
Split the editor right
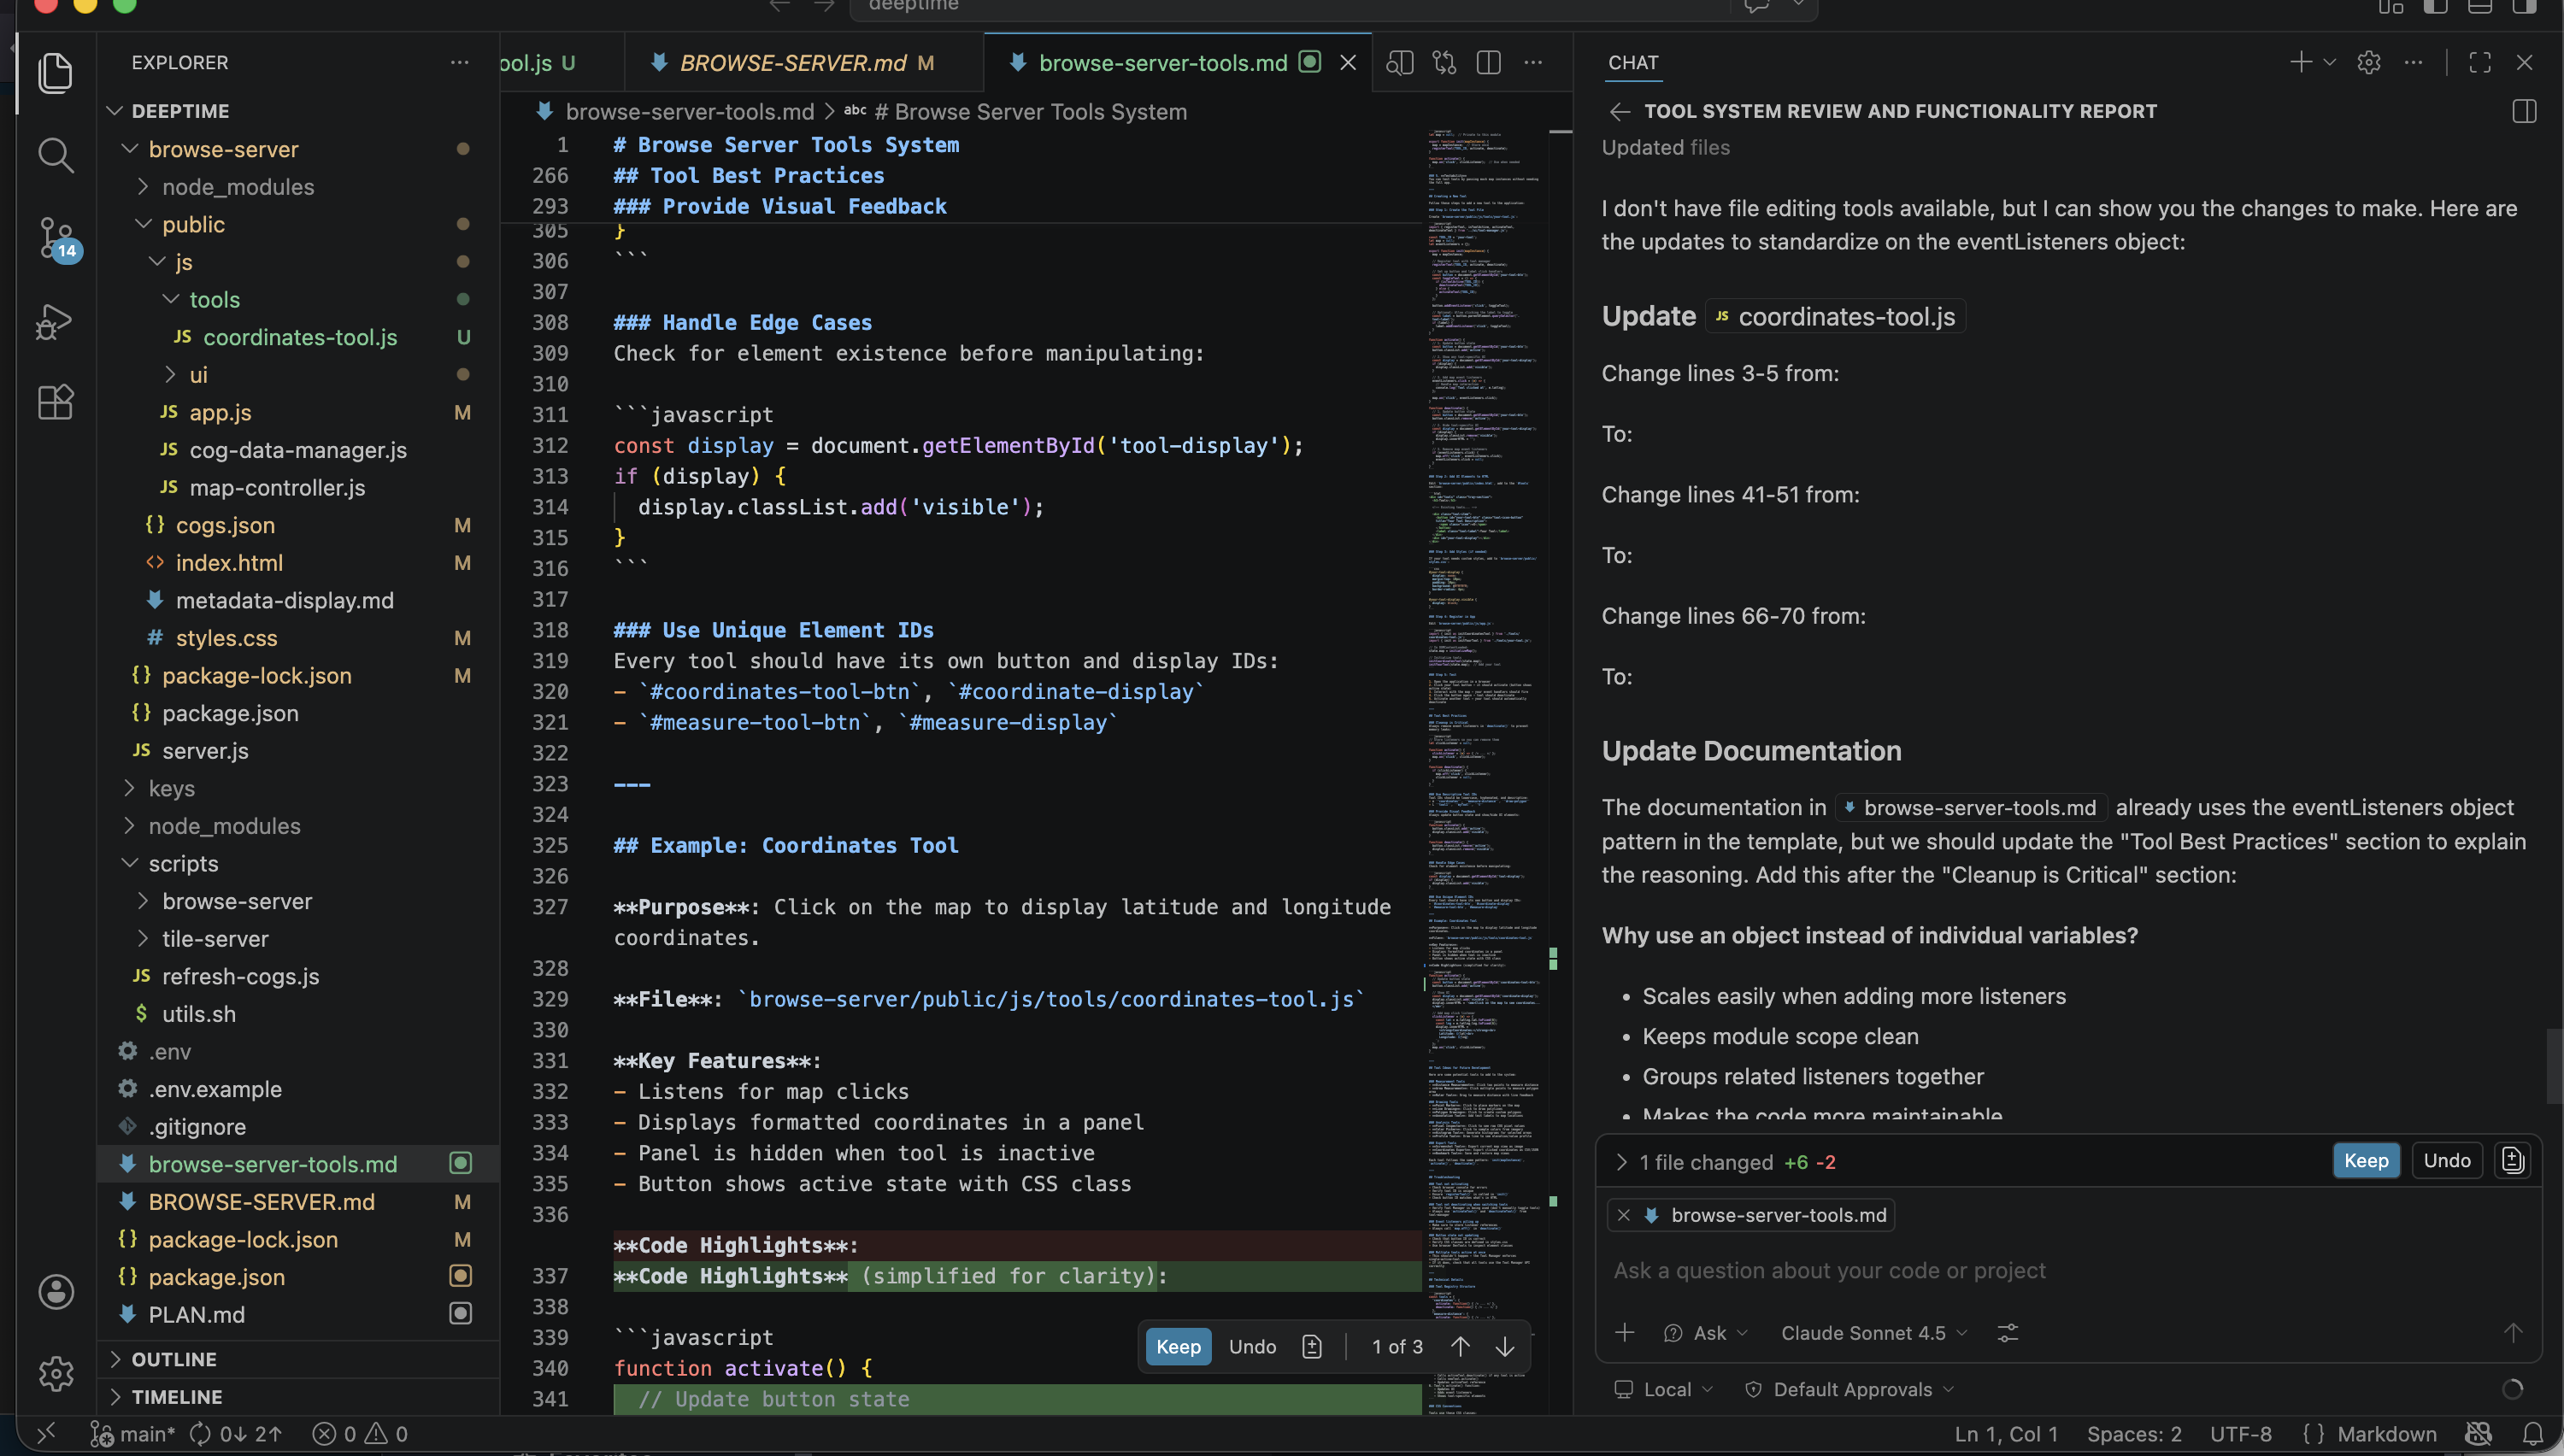pyautogui.click(x=1488, y=62)
